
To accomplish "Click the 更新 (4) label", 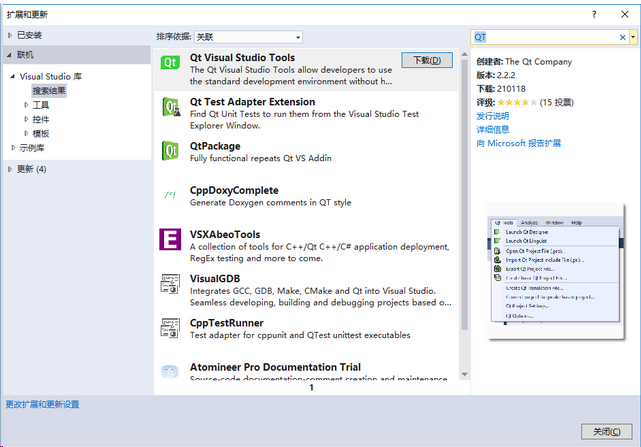I will [31, 169].
